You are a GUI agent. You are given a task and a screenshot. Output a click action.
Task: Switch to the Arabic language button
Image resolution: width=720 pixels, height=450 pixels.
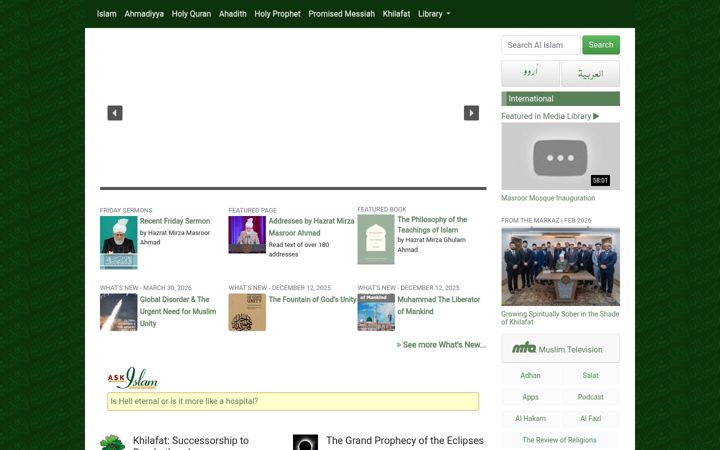point(591,73)
